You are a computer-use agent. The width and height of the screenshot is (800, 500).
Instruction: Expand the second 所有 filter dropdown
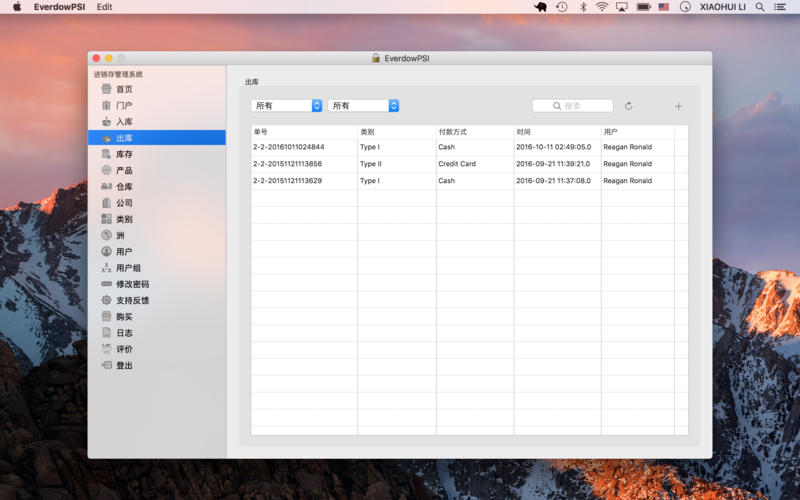[364, 106]
